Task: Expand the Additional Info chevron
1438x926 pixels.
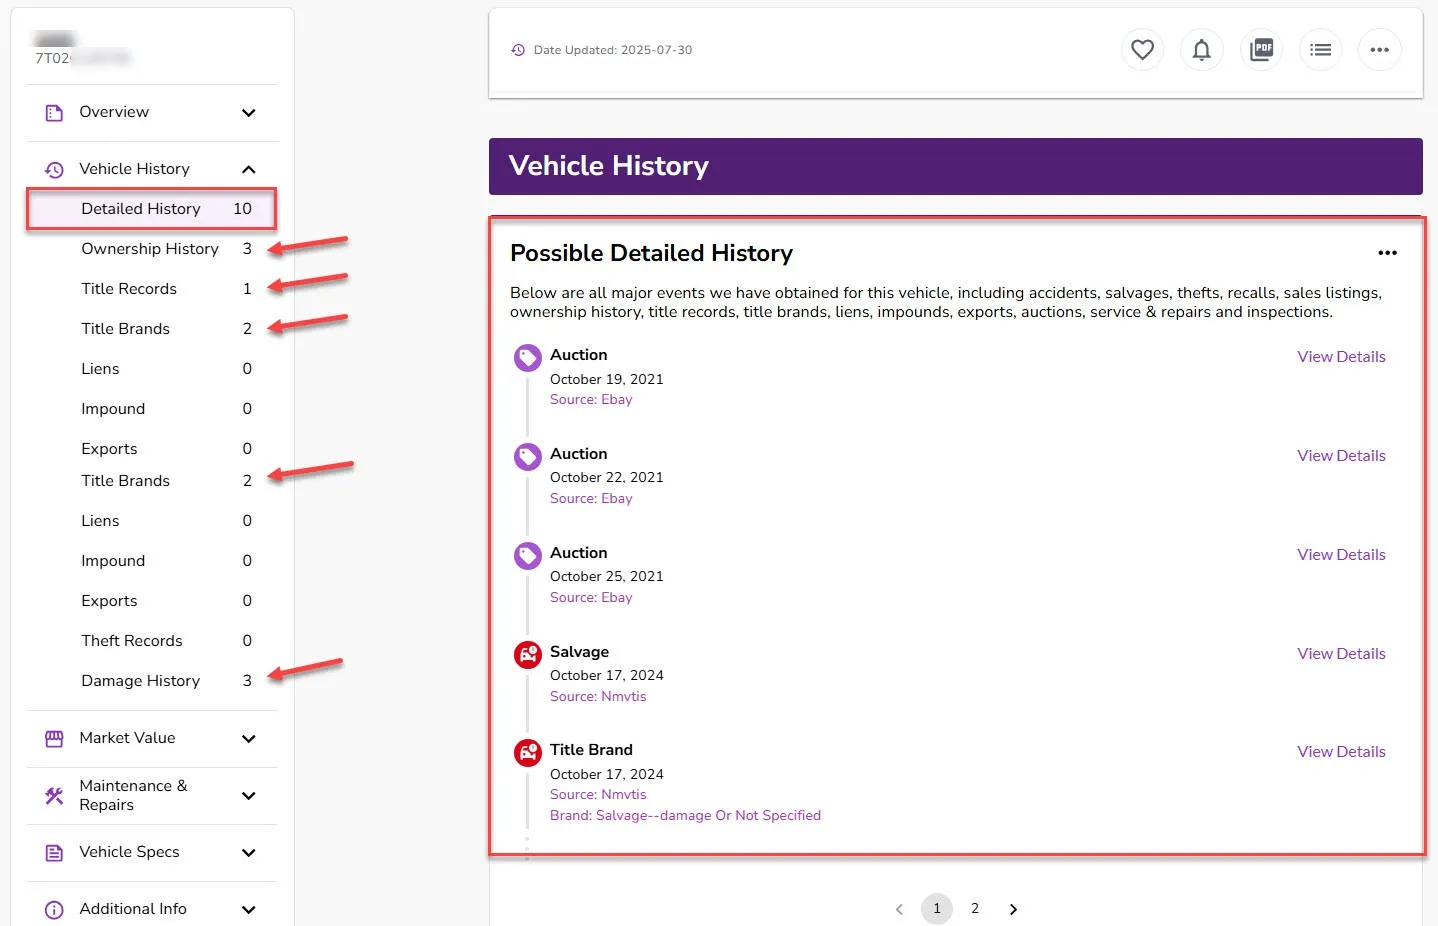Action: tap(249, 910)
